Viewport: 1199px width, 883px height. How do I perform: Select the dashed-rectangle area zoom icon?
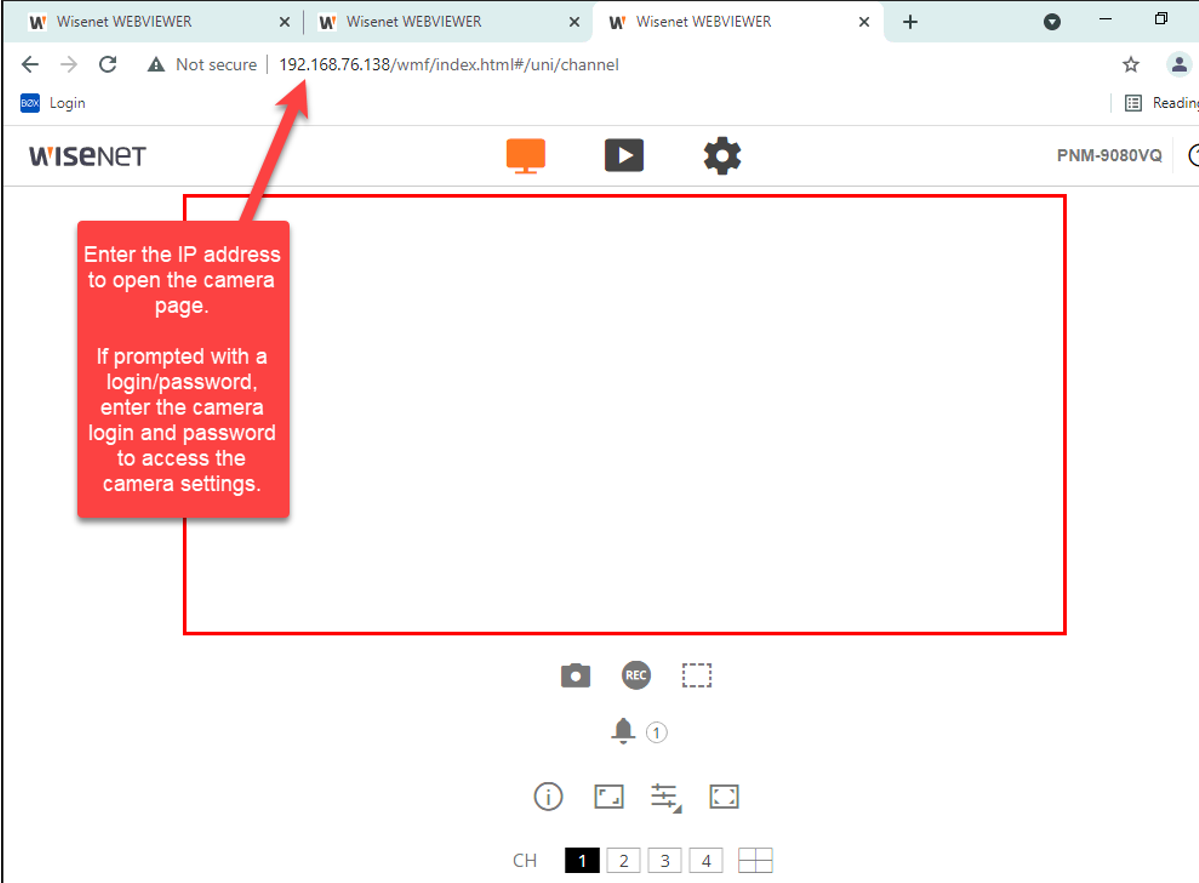(x=697, y=676)
